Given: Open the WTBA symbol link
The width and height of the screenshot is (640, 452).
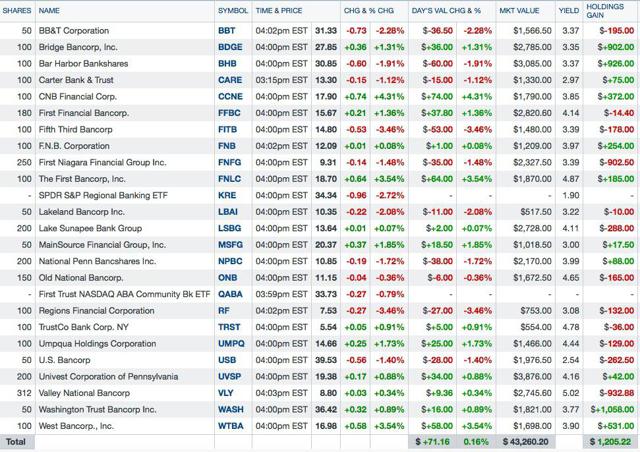Looking at the screenshot, I should point(231,426).
